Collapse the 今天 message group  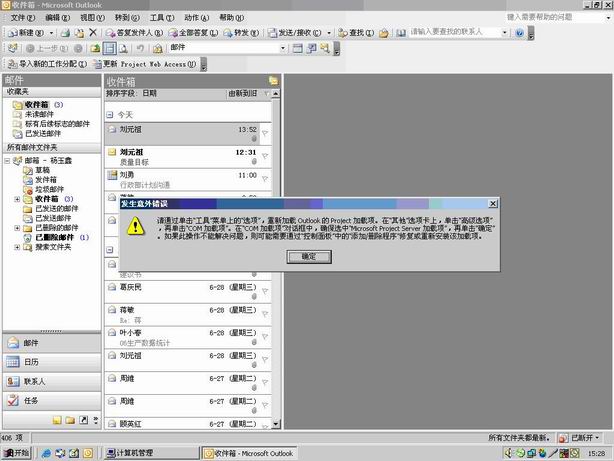pyautogui.click(x=110, y=115)
